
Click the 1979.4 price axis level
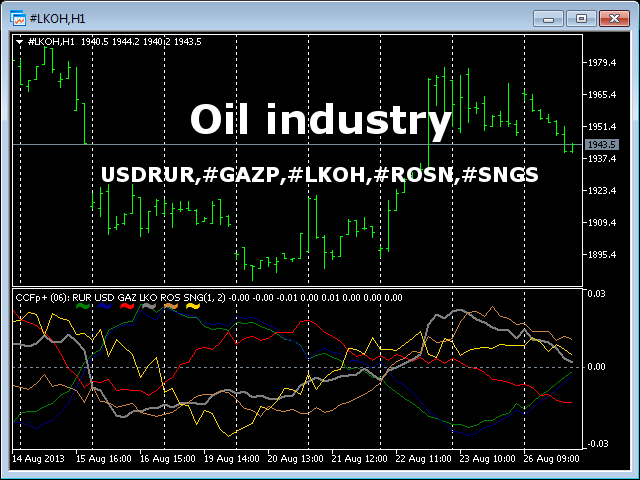click(x=603, y=63)
